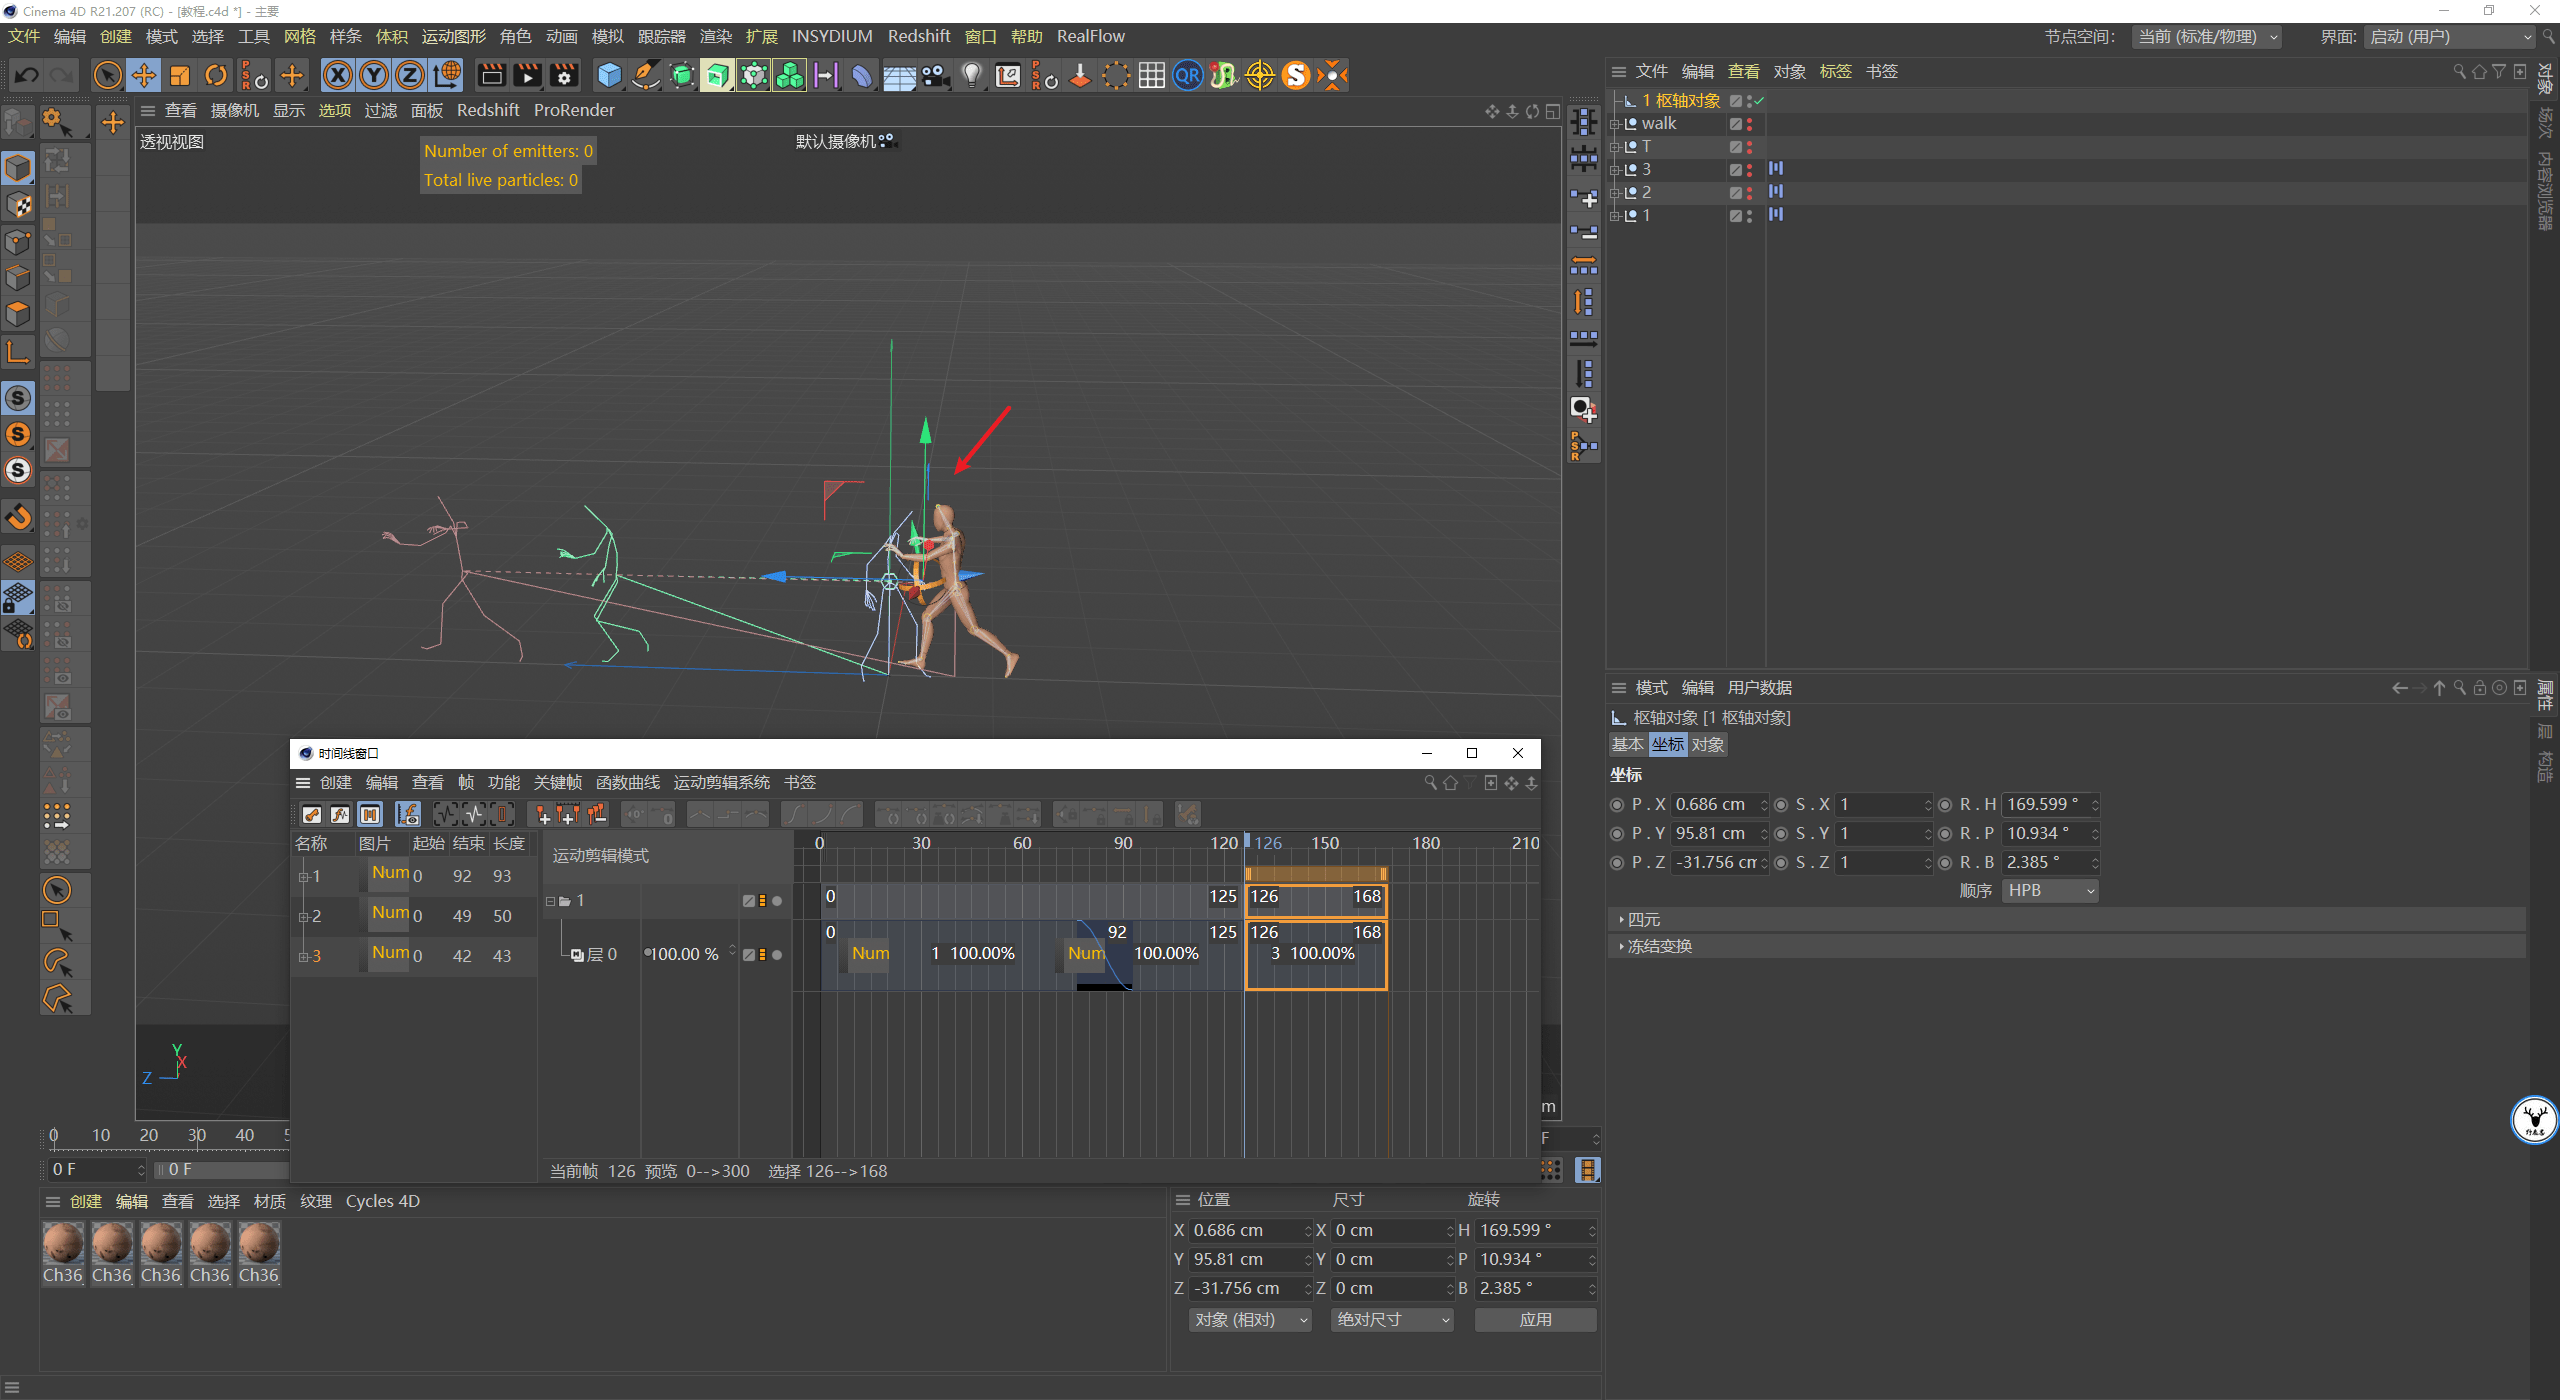Viewport: 2560px width, 1400px height.
Task: Expand the 四元 section
Action: click(1642, 919)
